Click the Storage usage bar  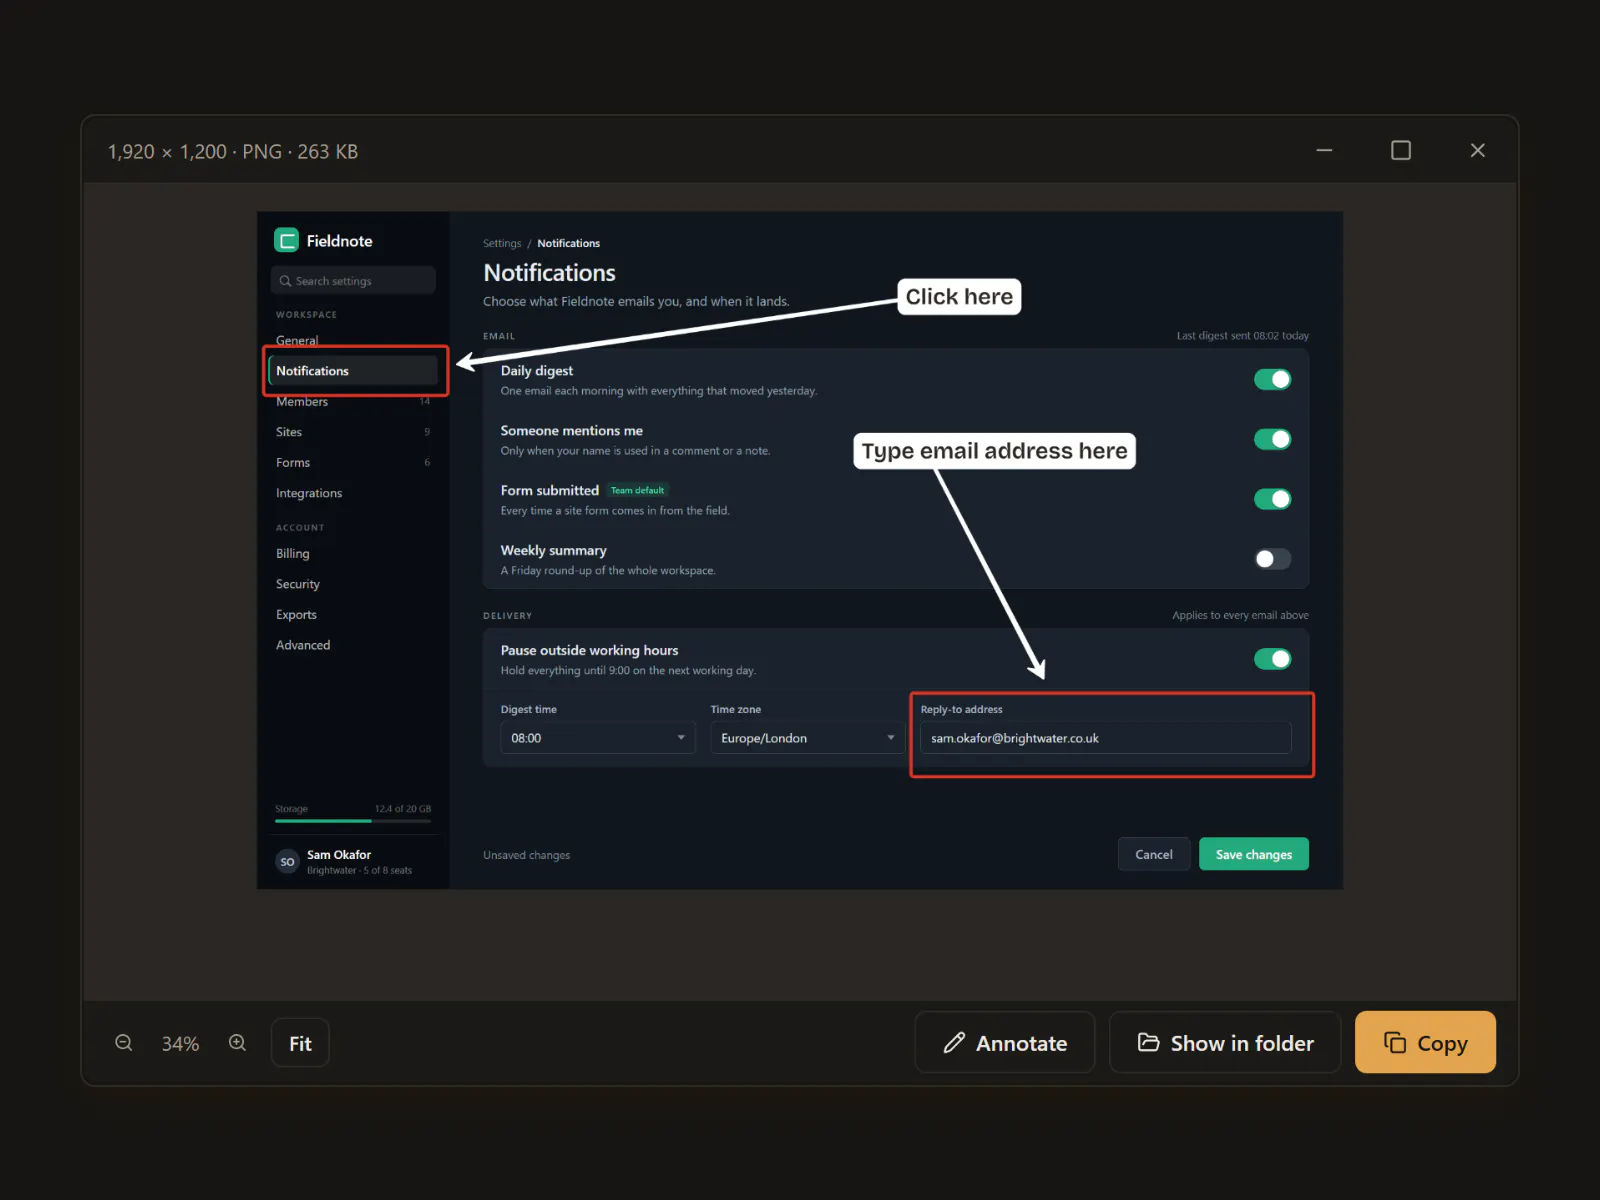tap(353, 821)
